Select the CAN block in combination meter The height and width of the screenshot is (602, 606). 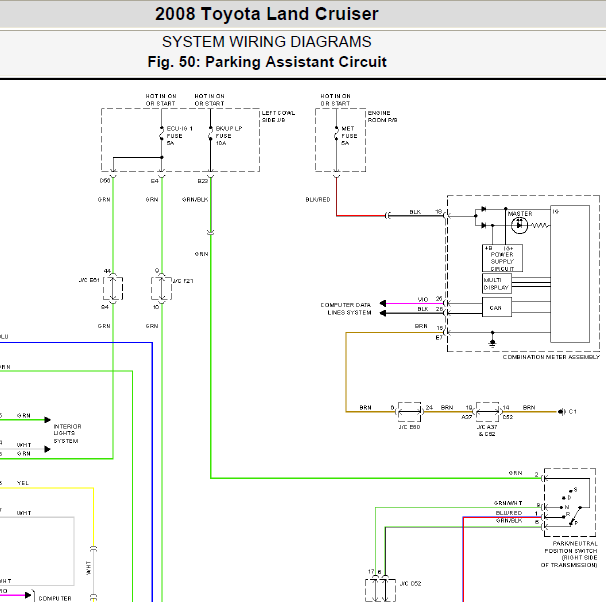(x=497, y=308)
